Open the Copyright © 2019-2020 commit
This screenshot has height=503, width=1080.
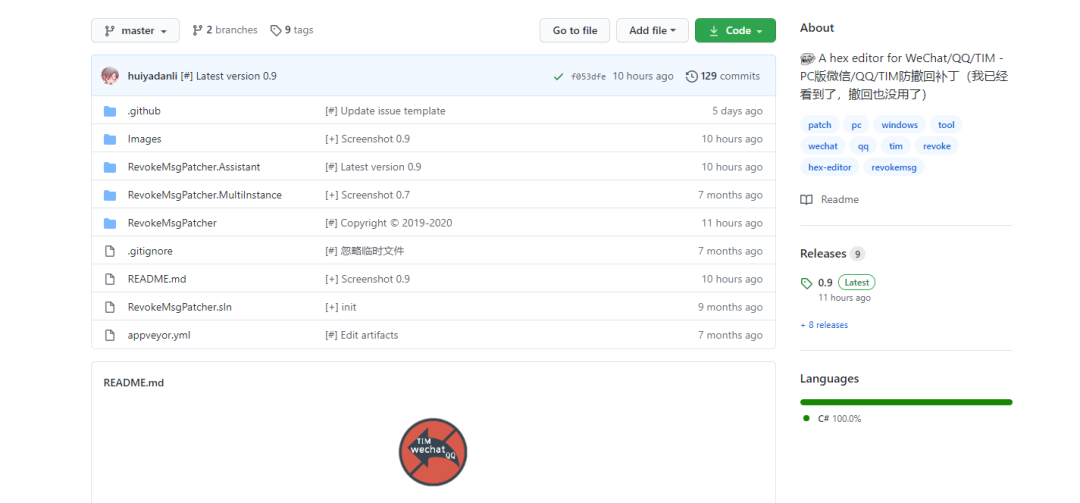point(388,223)
